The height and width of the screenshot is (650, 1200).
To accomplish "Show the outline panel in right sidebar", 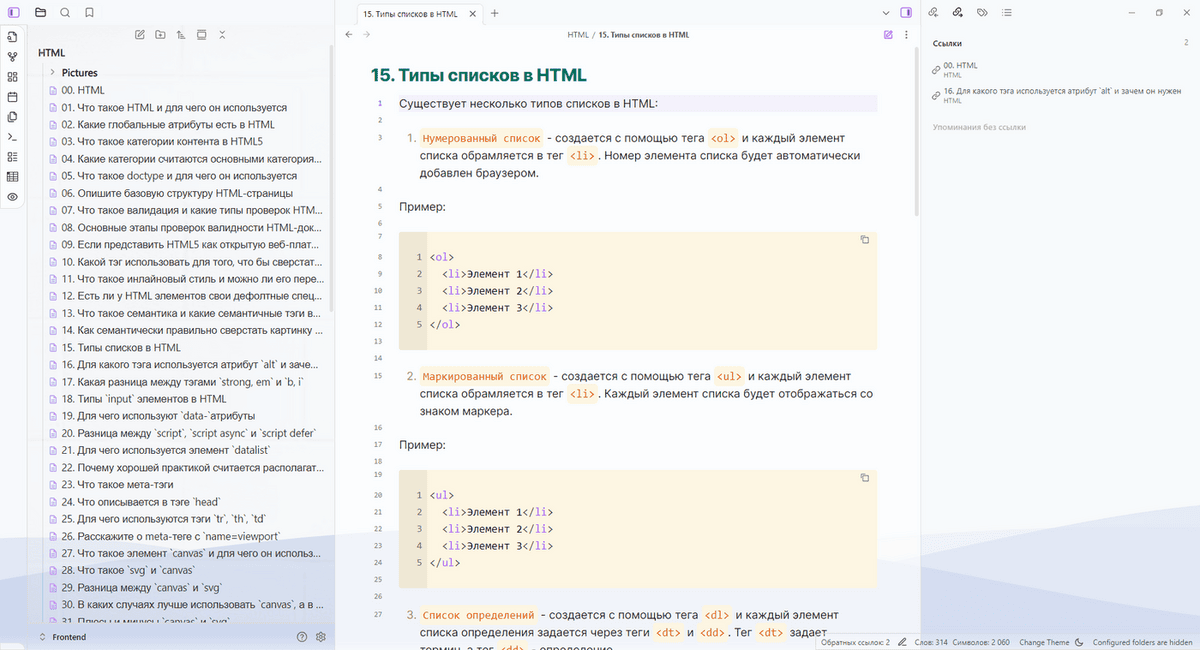I will (1007, 13).
